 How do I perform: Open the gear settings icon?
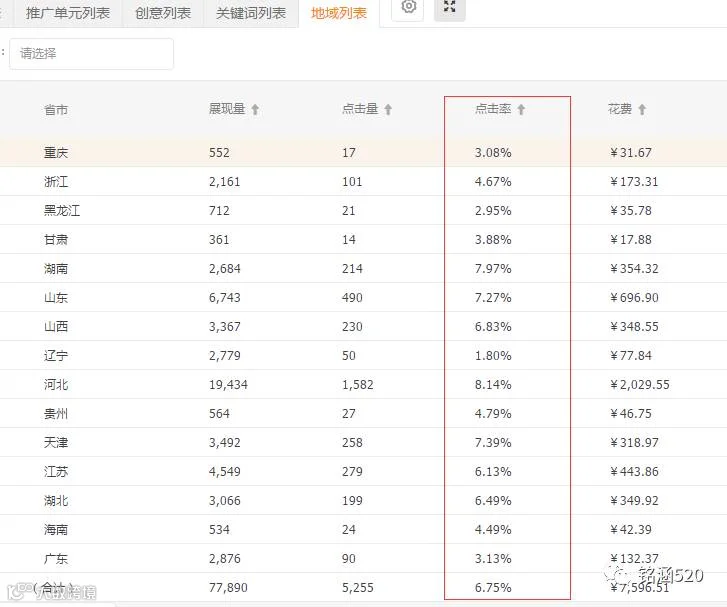point(408,7)
